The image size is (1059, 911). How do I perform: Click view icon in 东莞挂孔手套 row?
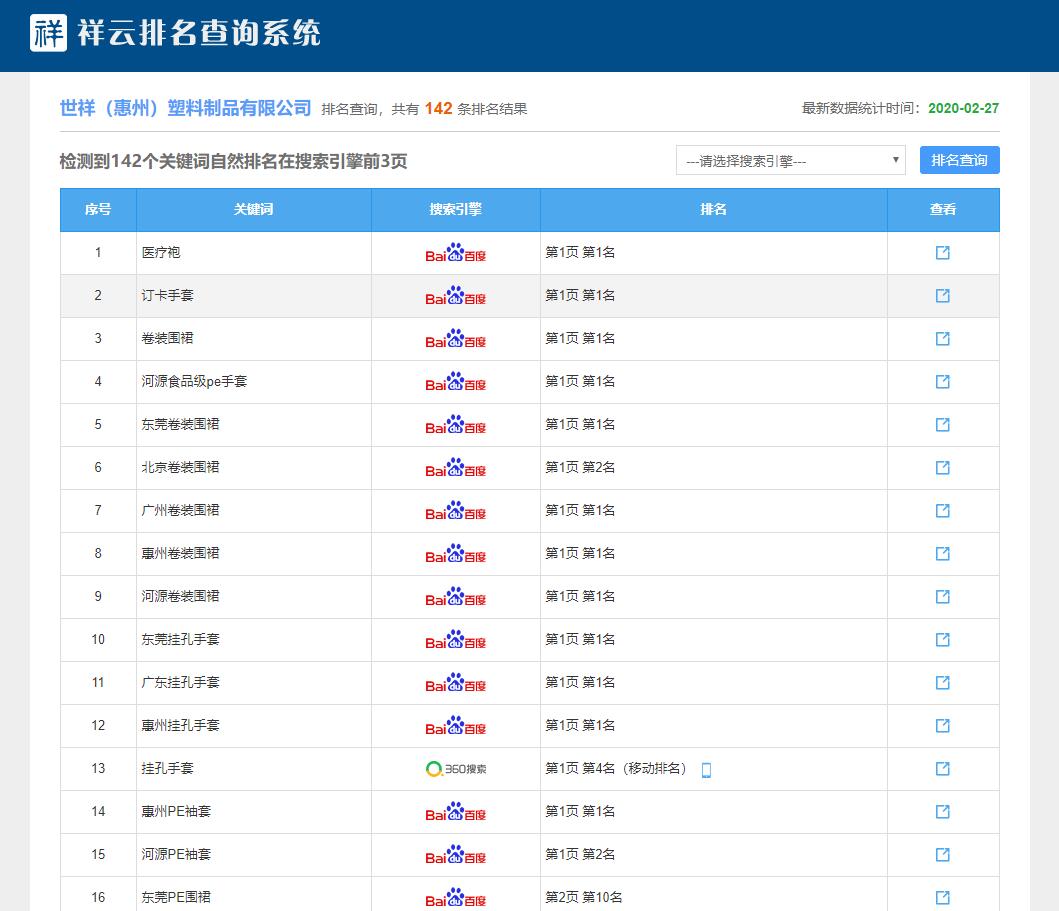(942, 640)
